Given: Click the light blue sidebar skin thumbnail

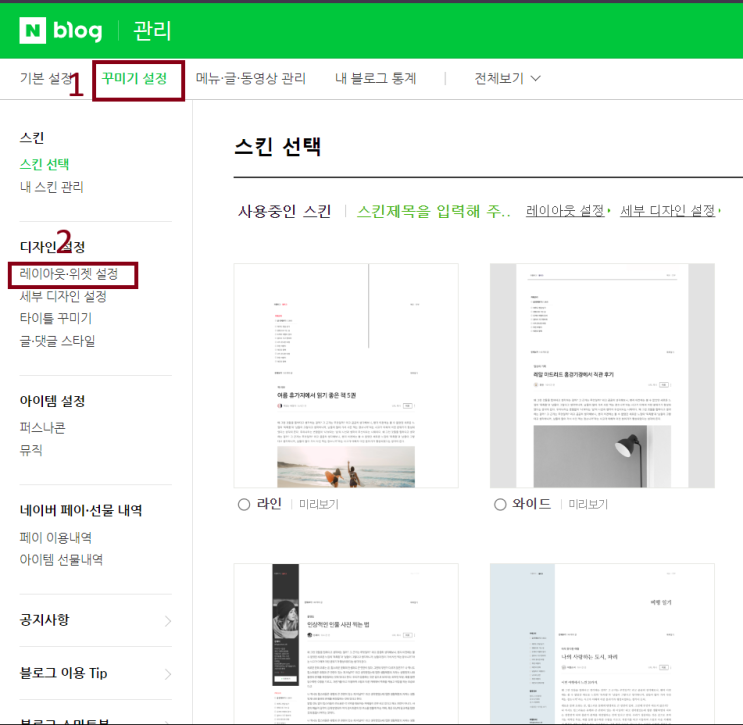Looking at the screenshot, I should click(x=602, y=643).
